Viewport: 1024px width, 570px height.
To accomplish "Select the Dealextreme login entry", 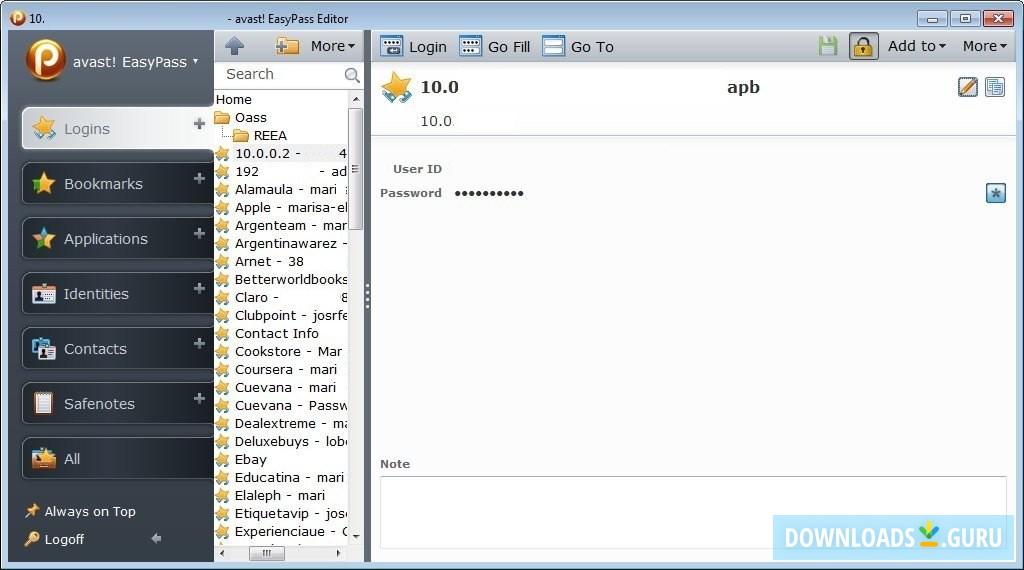I will point(281,424).
